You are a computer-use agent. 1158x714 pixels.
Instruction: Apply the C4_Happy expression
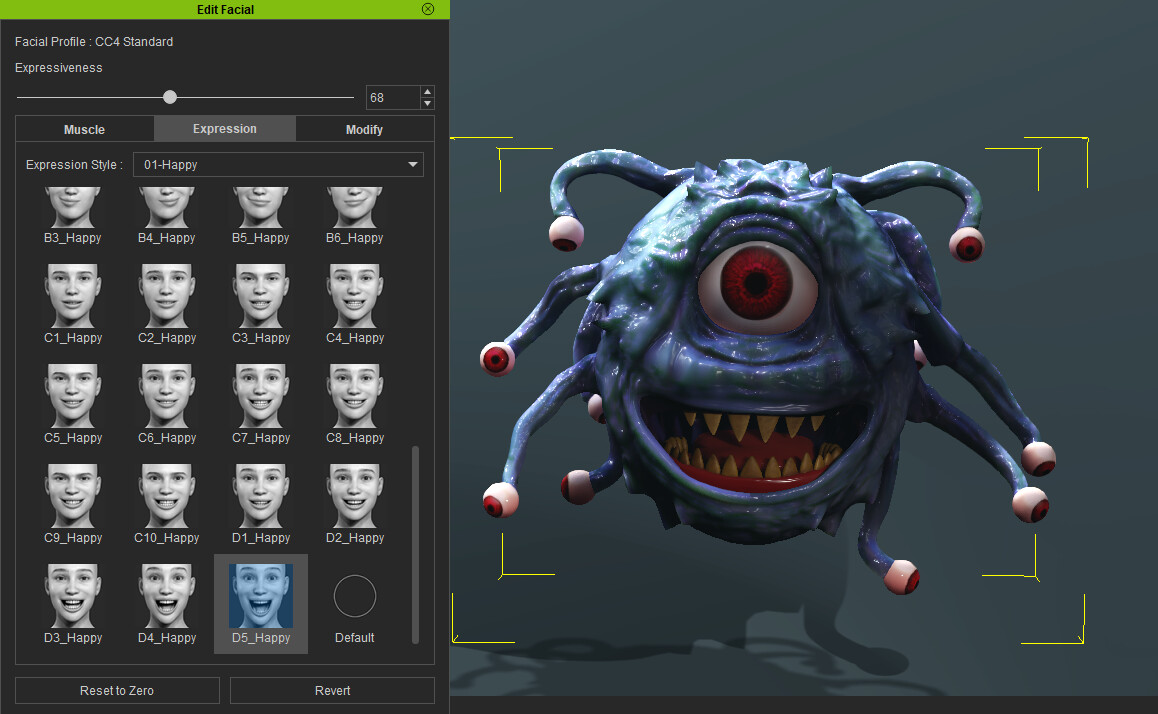[x=355, y=295]
